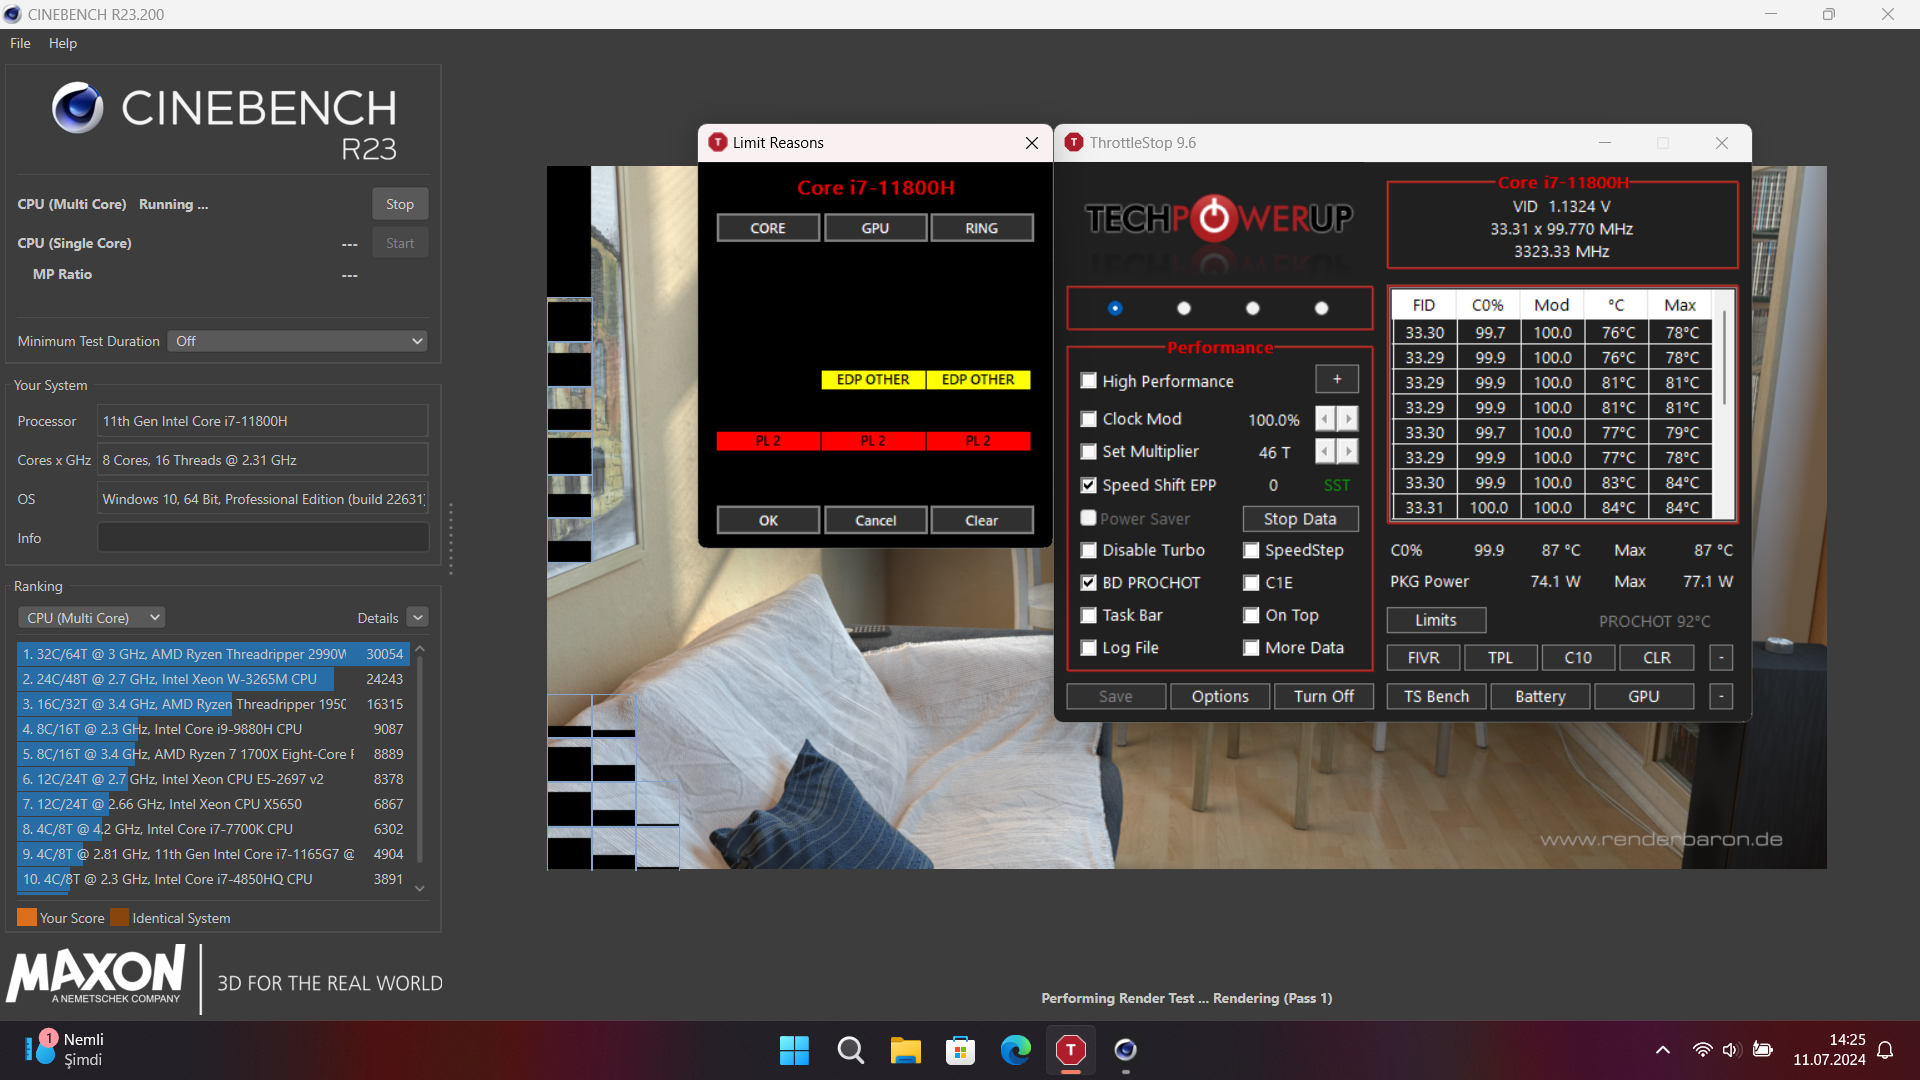The image size is (1920, 1080).
Task: Open Microsoft Edge from taskbar
Action: click(1015, 1050)
